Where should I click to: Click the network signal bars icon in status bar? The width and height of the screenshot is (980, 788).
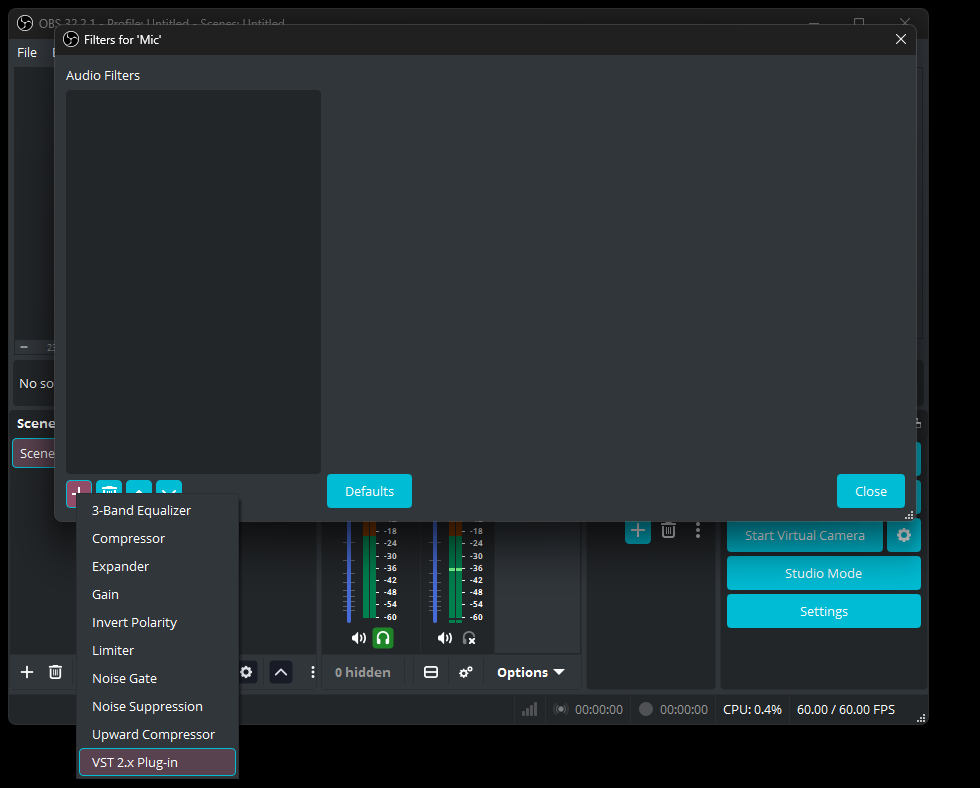[529, 709]
